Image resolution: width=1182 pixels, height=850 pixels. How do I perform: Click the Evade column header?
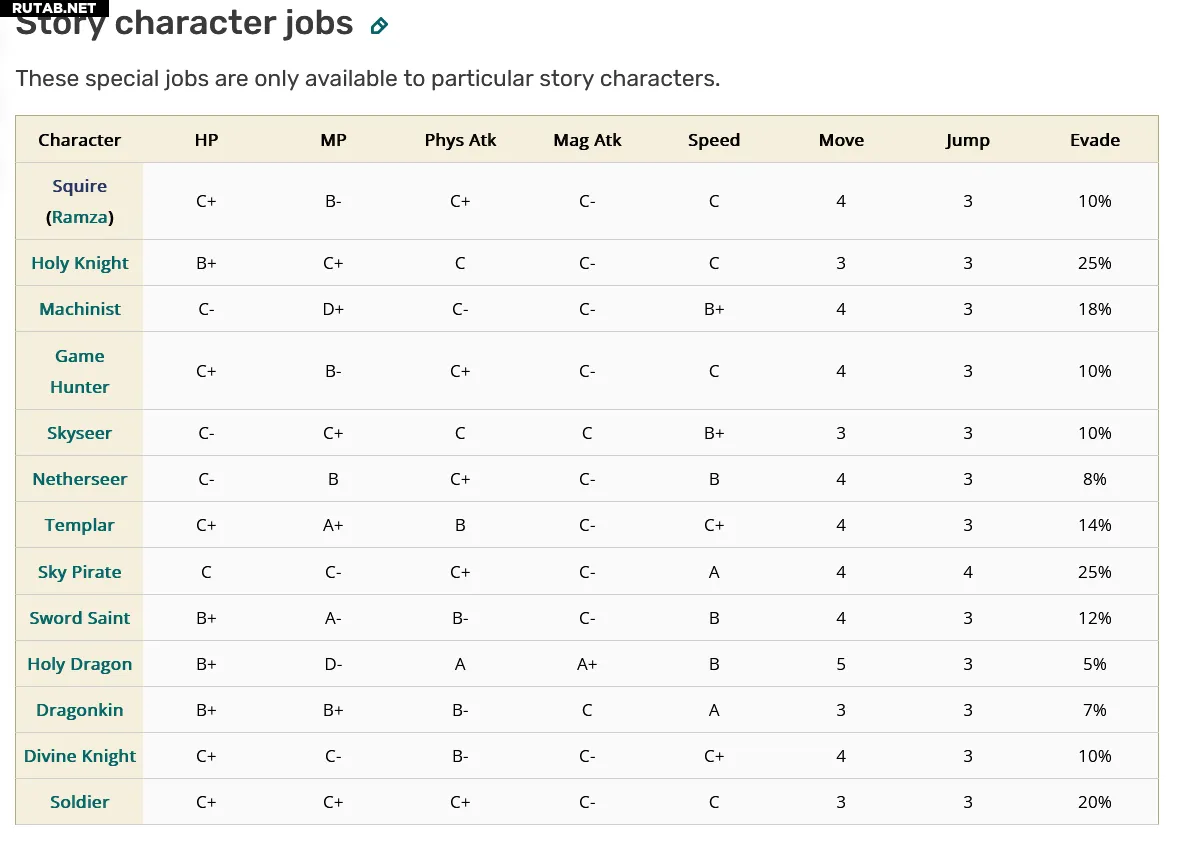(x=1095, y=140)
